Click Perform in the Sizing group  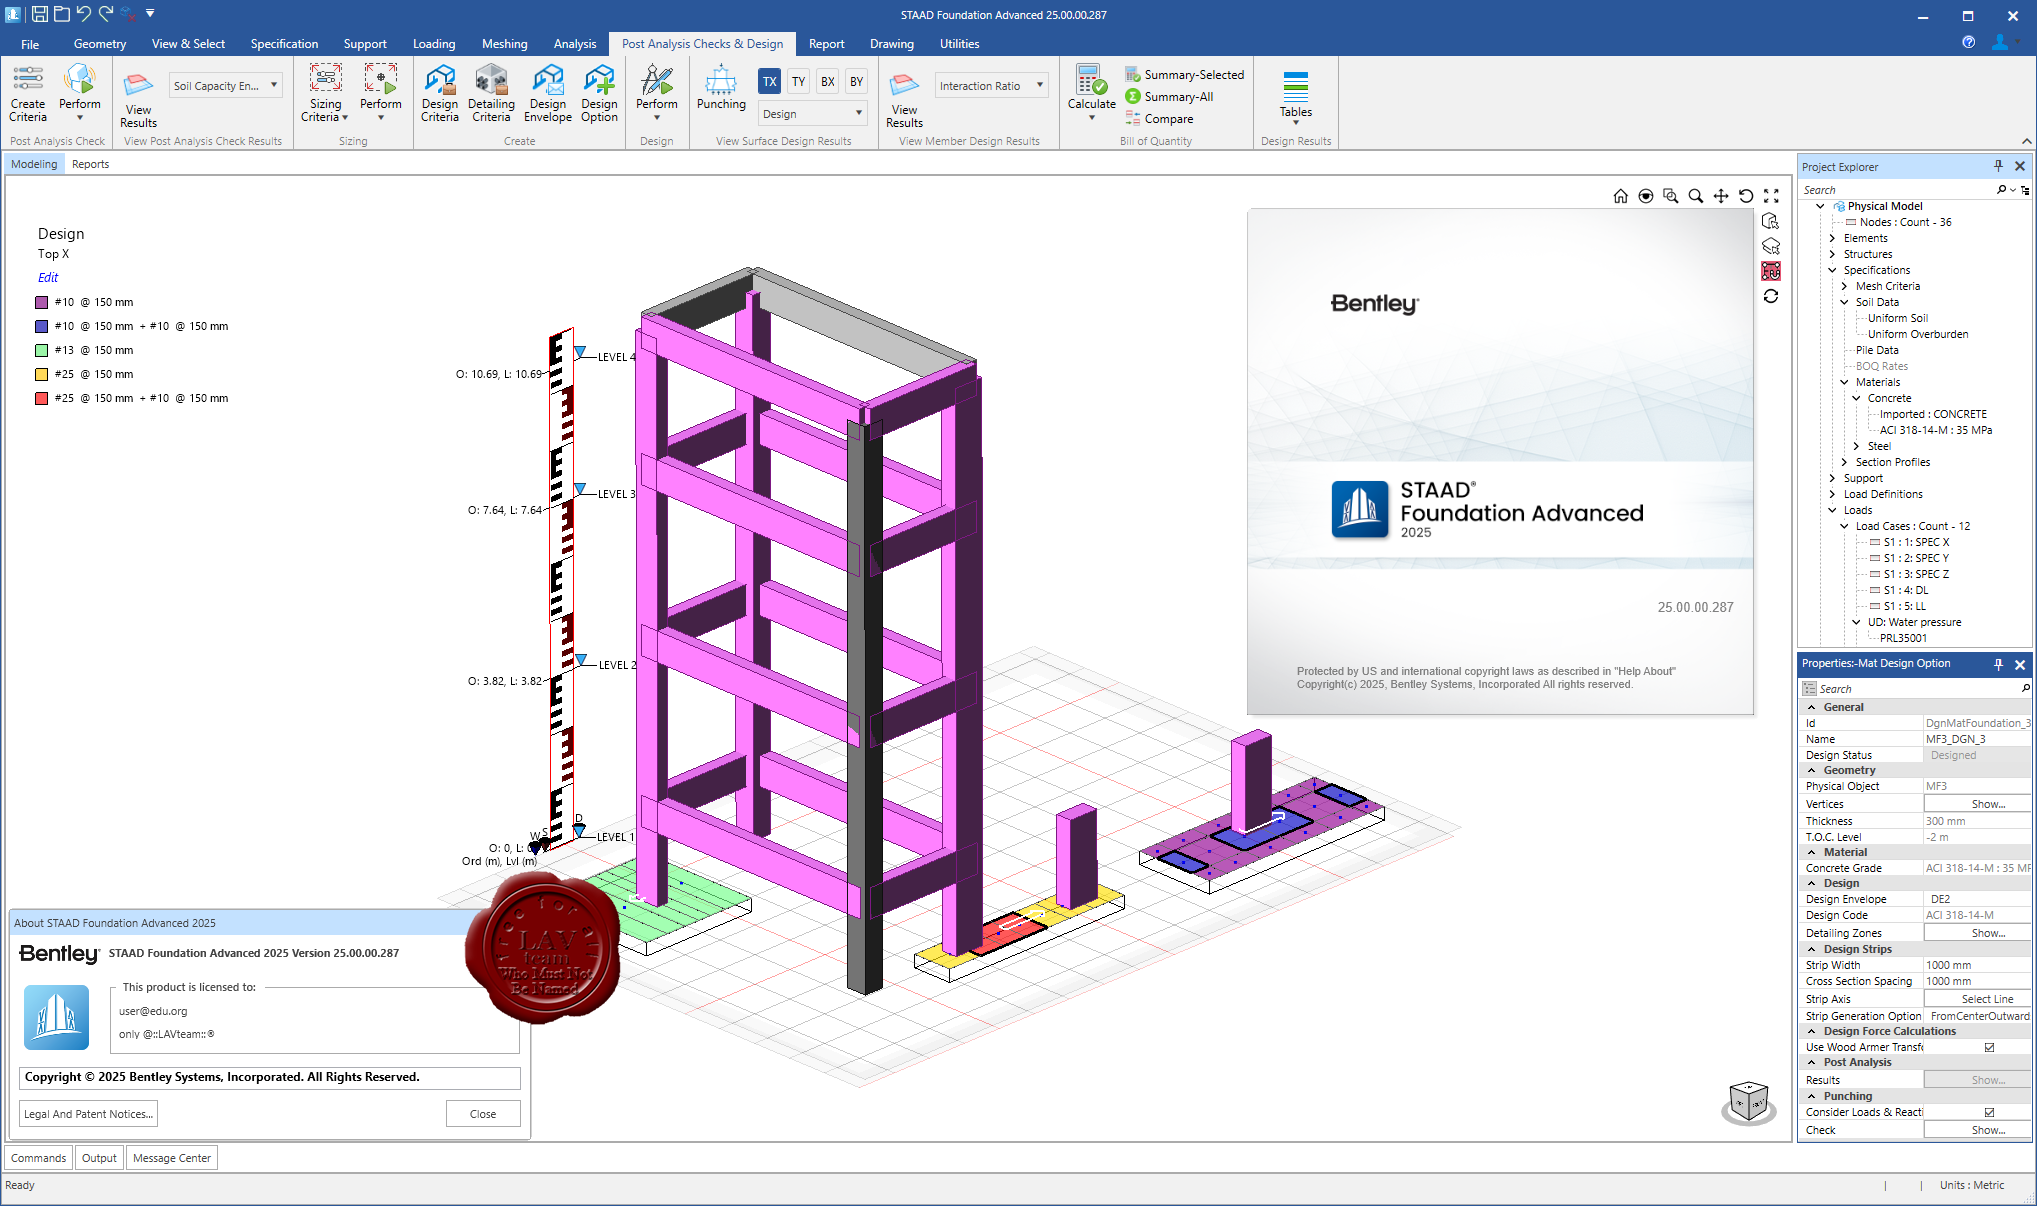click(x=381, y=94)
